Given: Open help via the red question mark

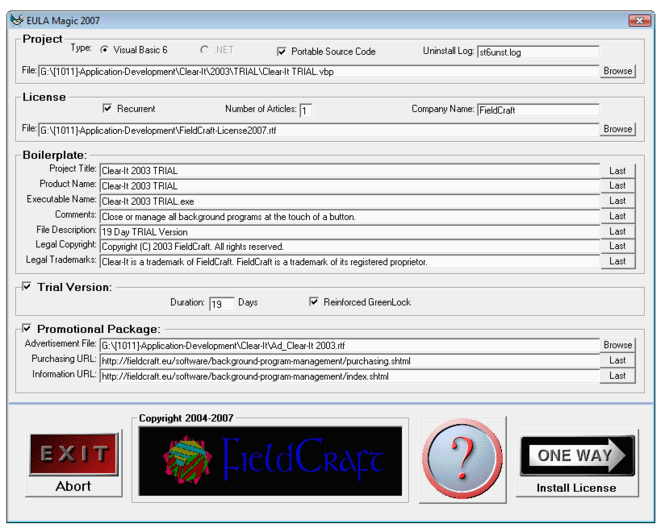Looking at the screenshot, I should click(x=463, y=459).
